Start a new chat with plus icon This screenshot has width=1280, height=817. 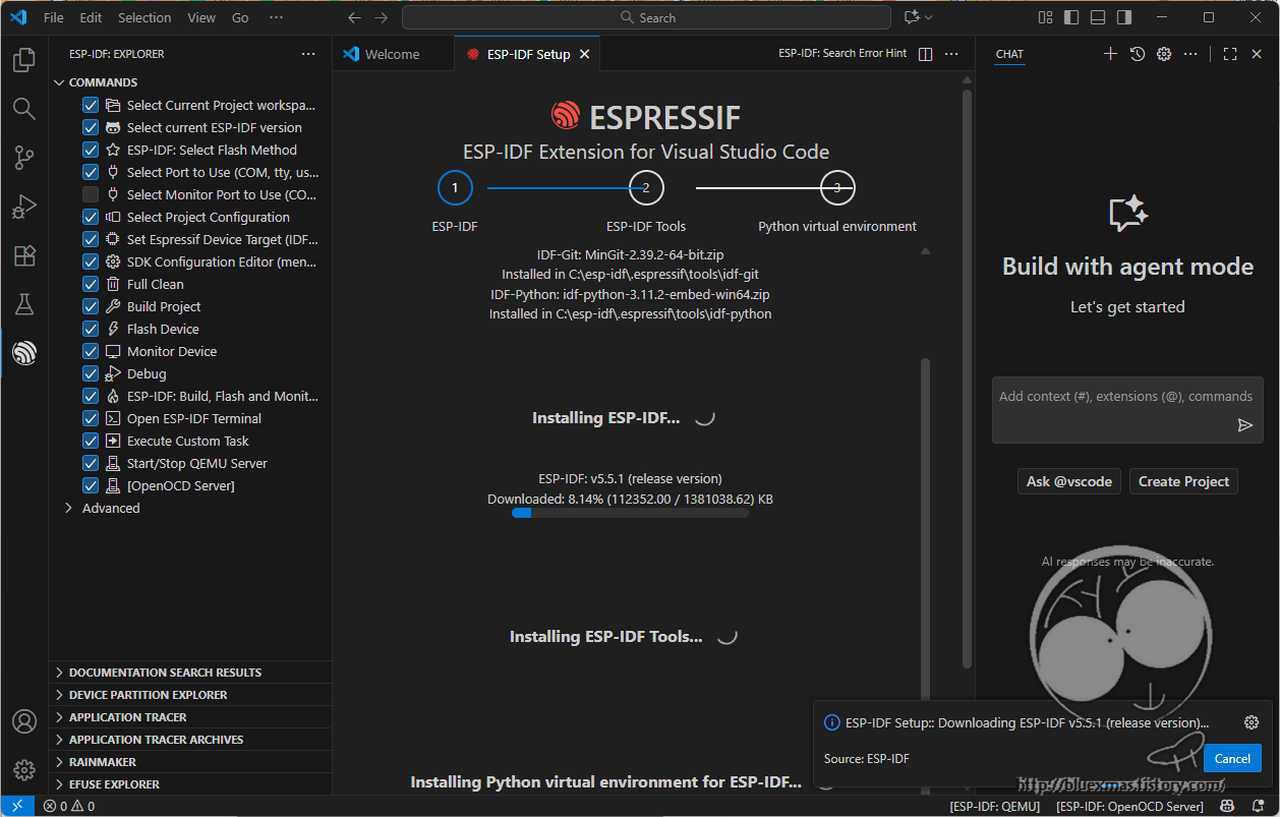pyautogui.click(x=1110, y=54)
